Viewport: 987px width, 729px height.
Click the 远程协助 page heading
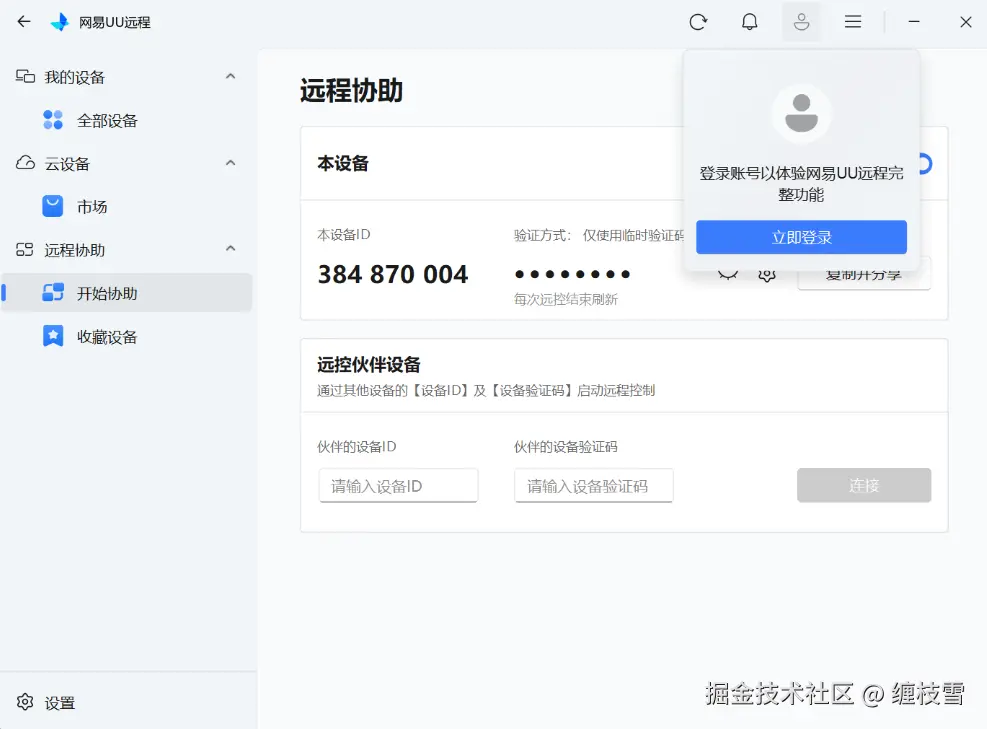[x=351, y=91]
